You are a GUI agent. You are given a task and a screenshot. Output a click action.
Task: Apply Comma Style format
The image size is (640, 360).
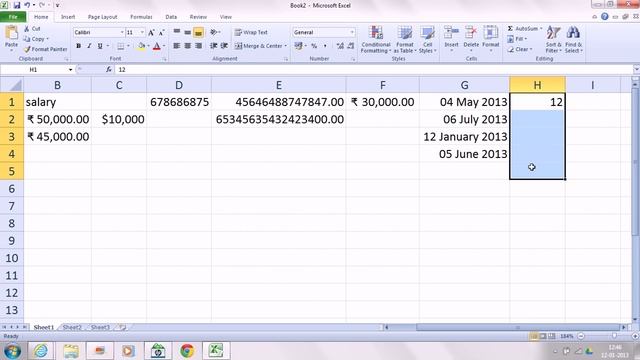pyautogui.click(x=325, y=46)
